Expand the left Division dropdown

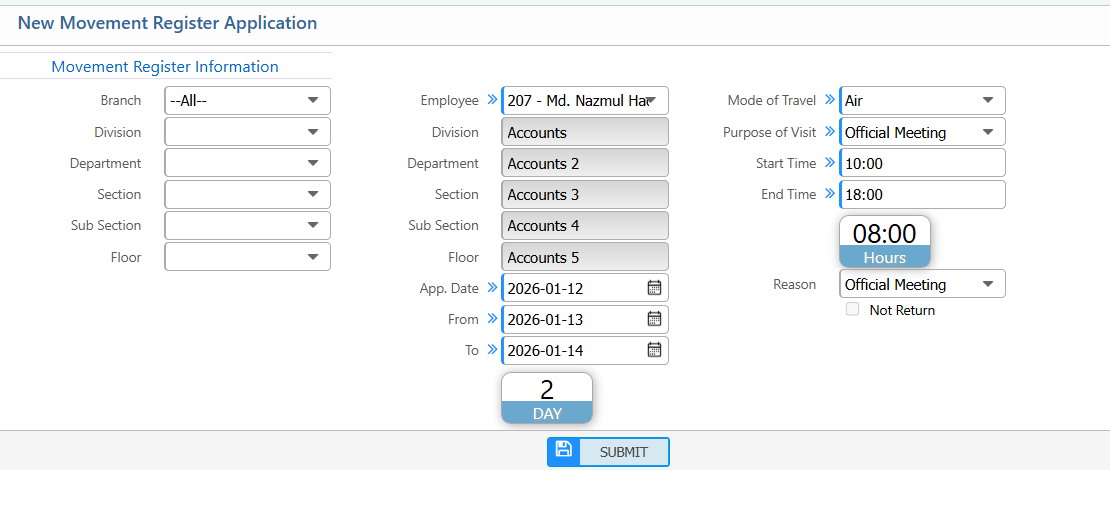pyautogui.click(x=247, y=132)
